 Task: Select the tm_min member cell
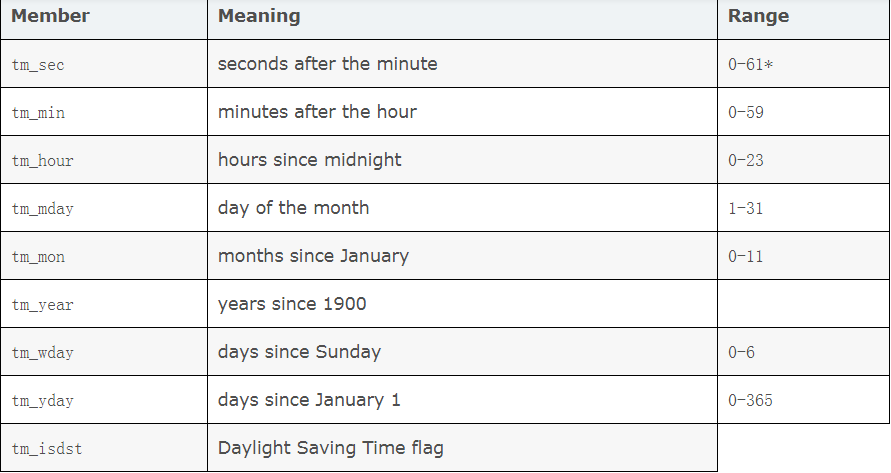pyautogui.click(x=104, y=111)
